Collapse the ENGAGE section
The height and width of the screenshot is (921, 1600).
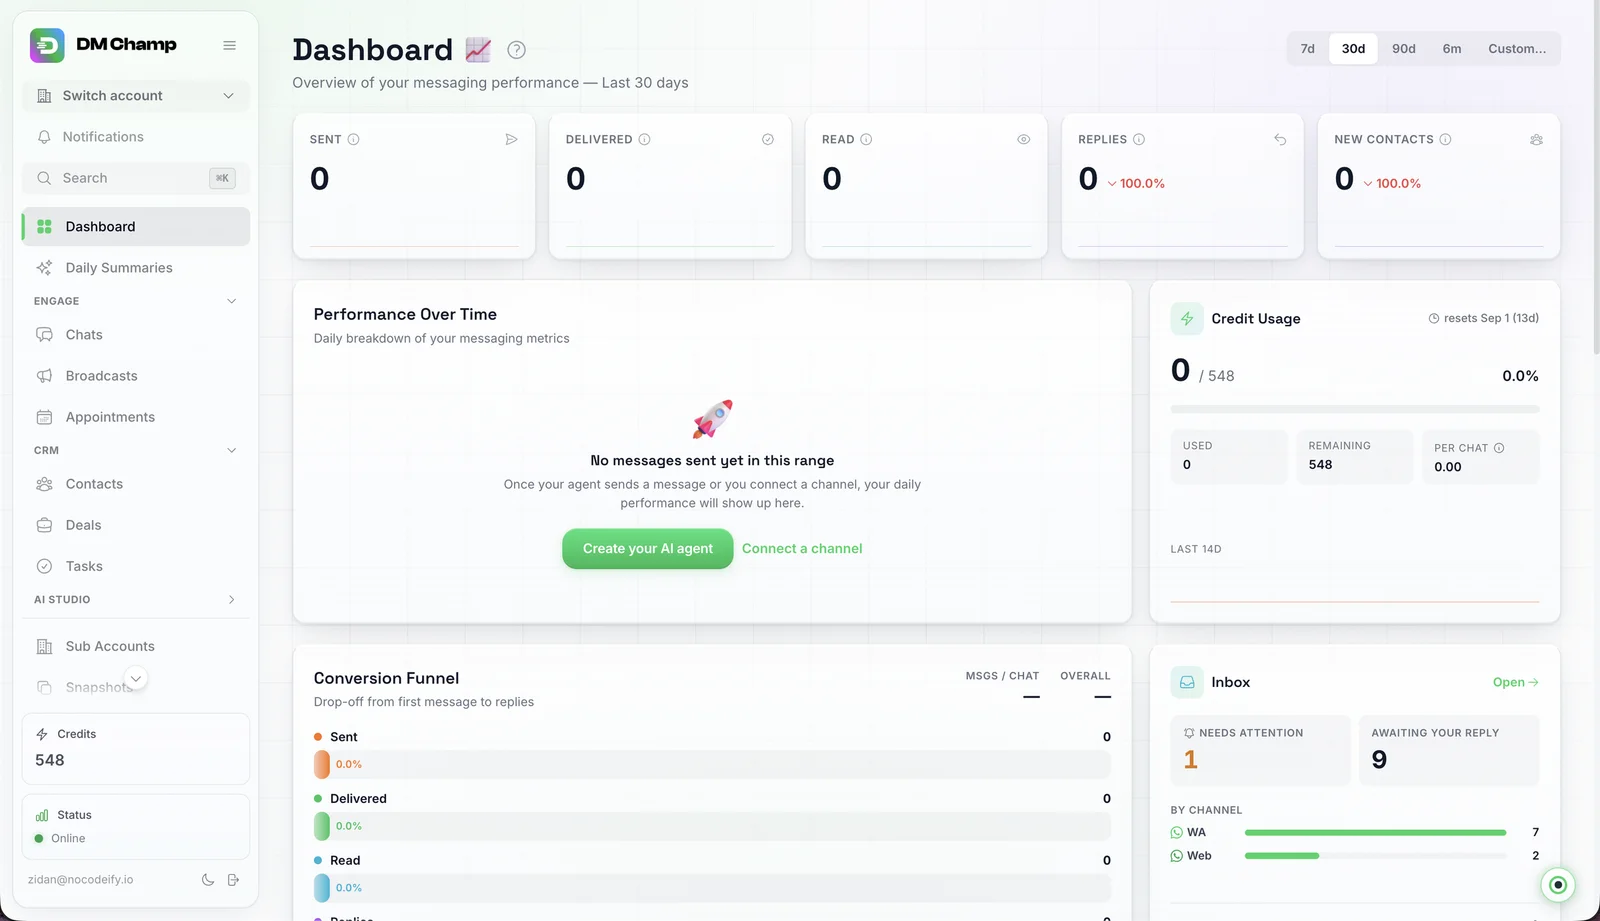[x=232, y=301]
